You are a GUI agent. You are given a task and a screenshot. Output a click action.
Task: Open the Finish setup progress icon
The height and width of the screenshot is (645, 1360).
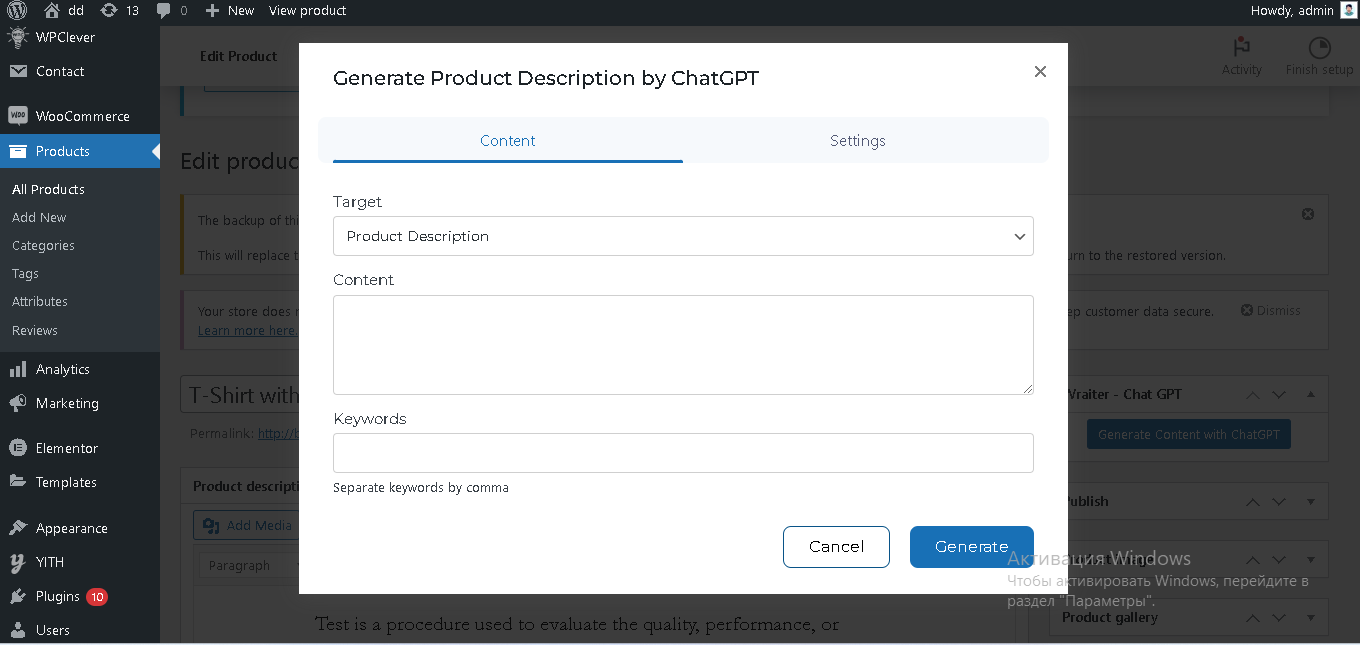coord(1319,48)
